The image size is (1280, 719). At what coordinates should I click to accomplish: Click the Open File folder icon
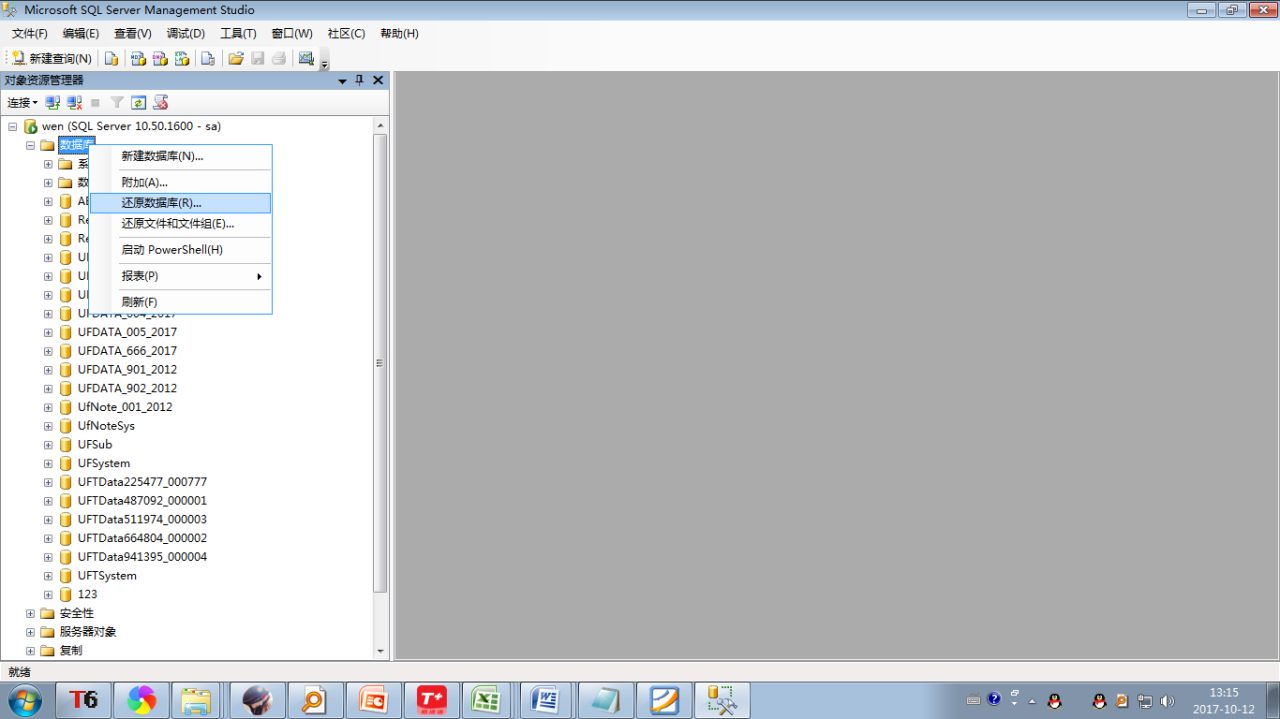pos(236,59)
